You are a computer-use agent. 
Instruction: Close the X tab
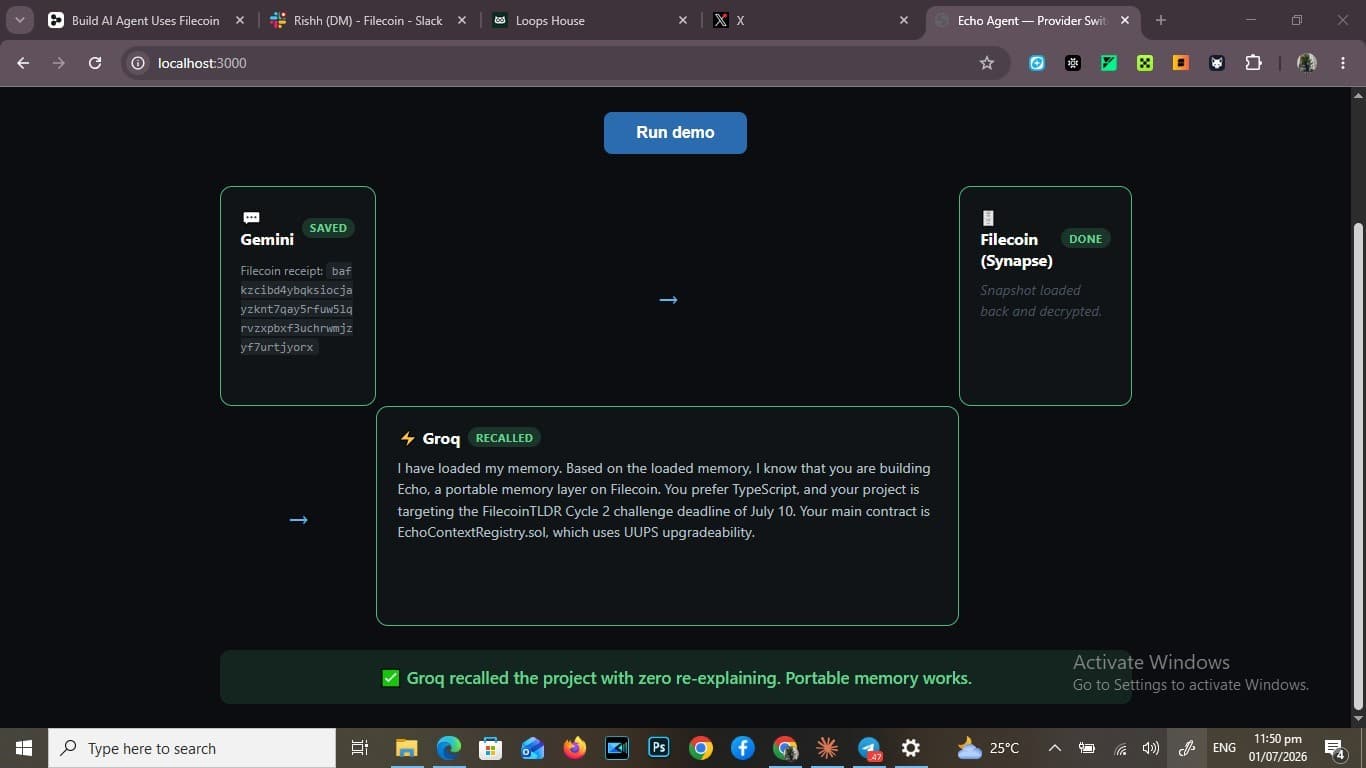click(x=904, y=20)
